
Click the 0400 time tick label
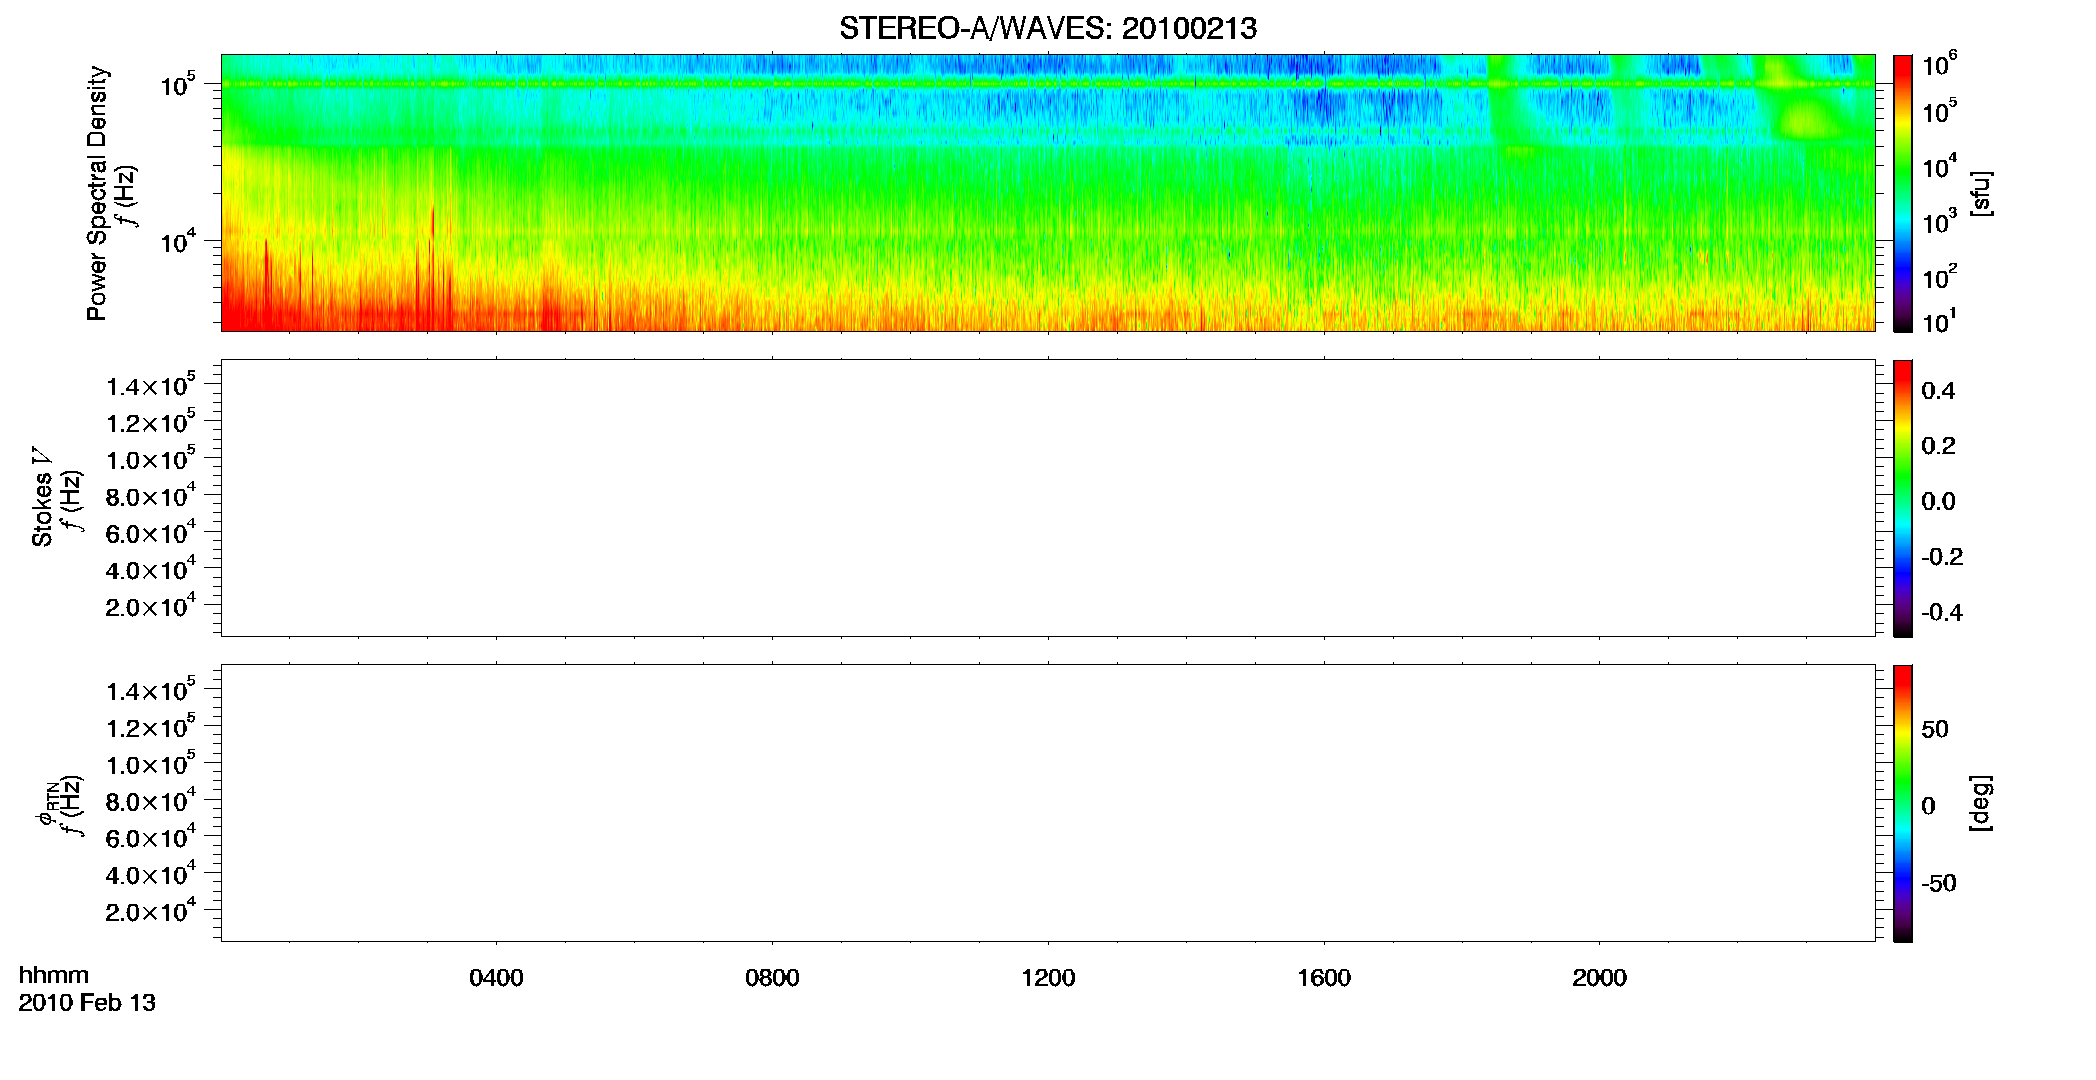[x=496, y=978]
